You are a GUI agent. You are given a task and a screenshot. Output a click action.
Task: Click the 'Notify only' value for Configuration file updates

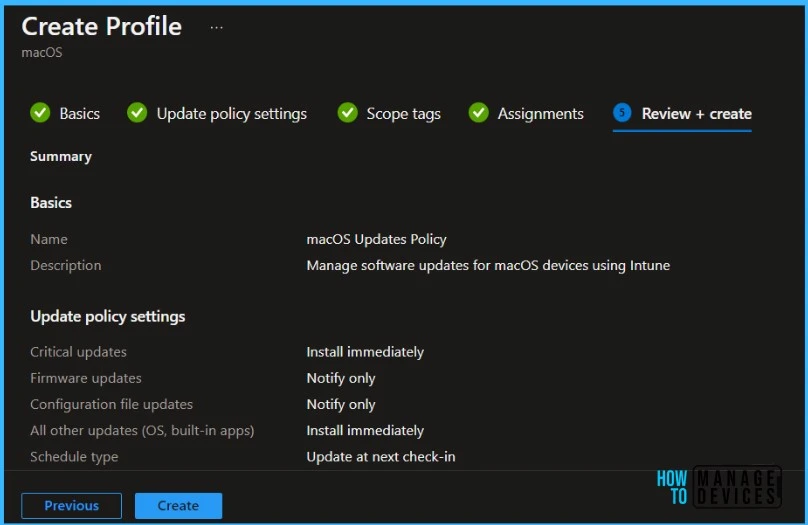point(341,404)
